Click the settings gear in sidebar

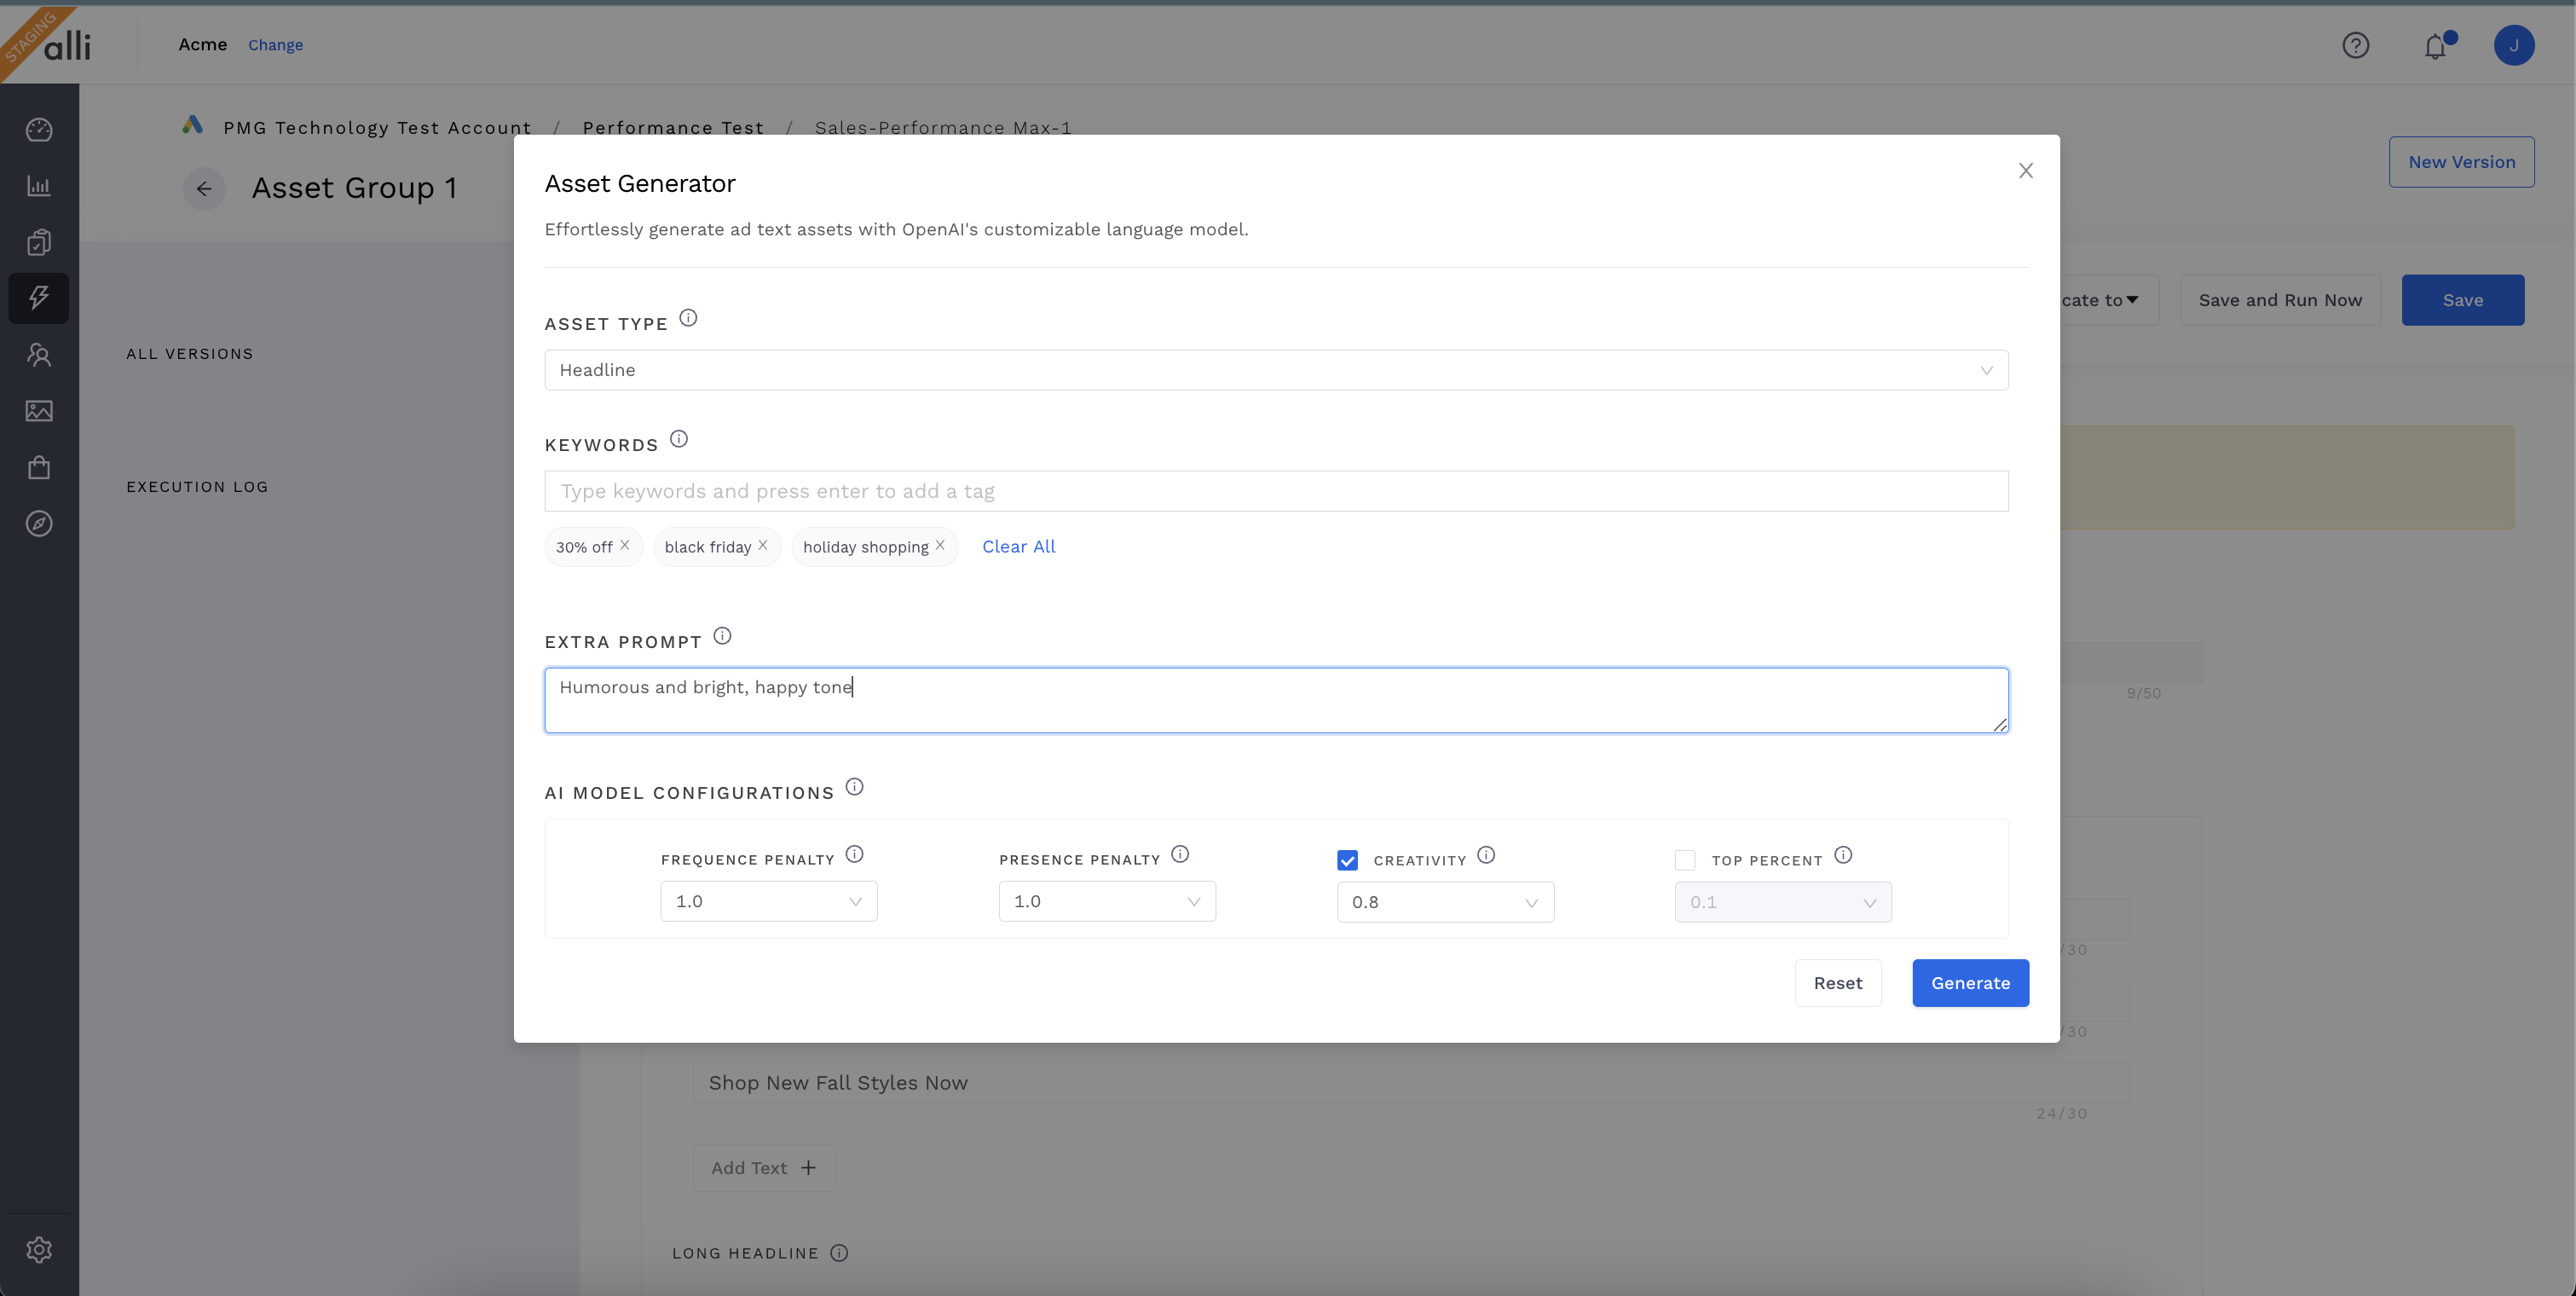click(x=39, y=1250)
